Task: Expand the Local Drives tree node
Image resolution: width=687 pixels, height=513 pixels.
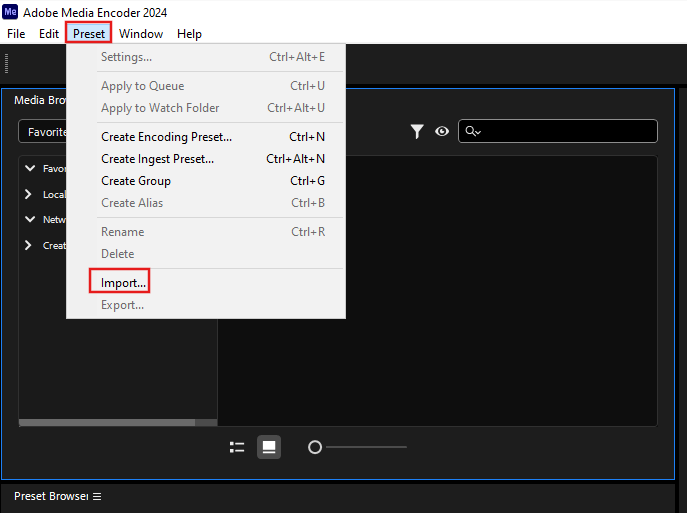Action: tap(29, 194)
